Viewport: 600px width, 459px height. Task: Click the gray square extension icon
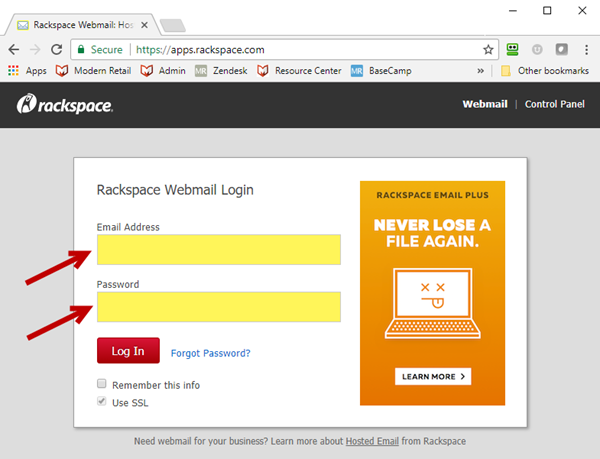pos(562,49)
